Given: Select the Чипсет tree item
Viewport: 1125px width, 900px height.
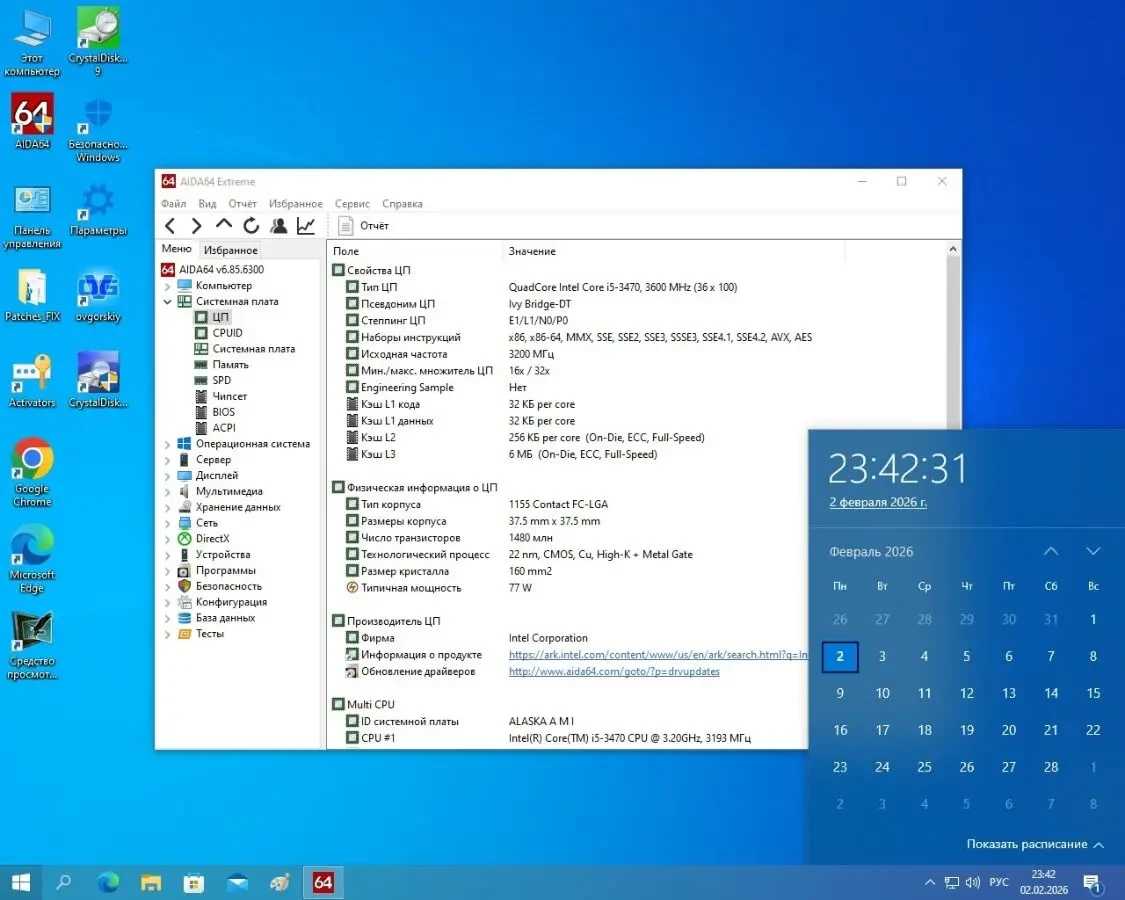Looking at the screenshot, I should point(230,396).
